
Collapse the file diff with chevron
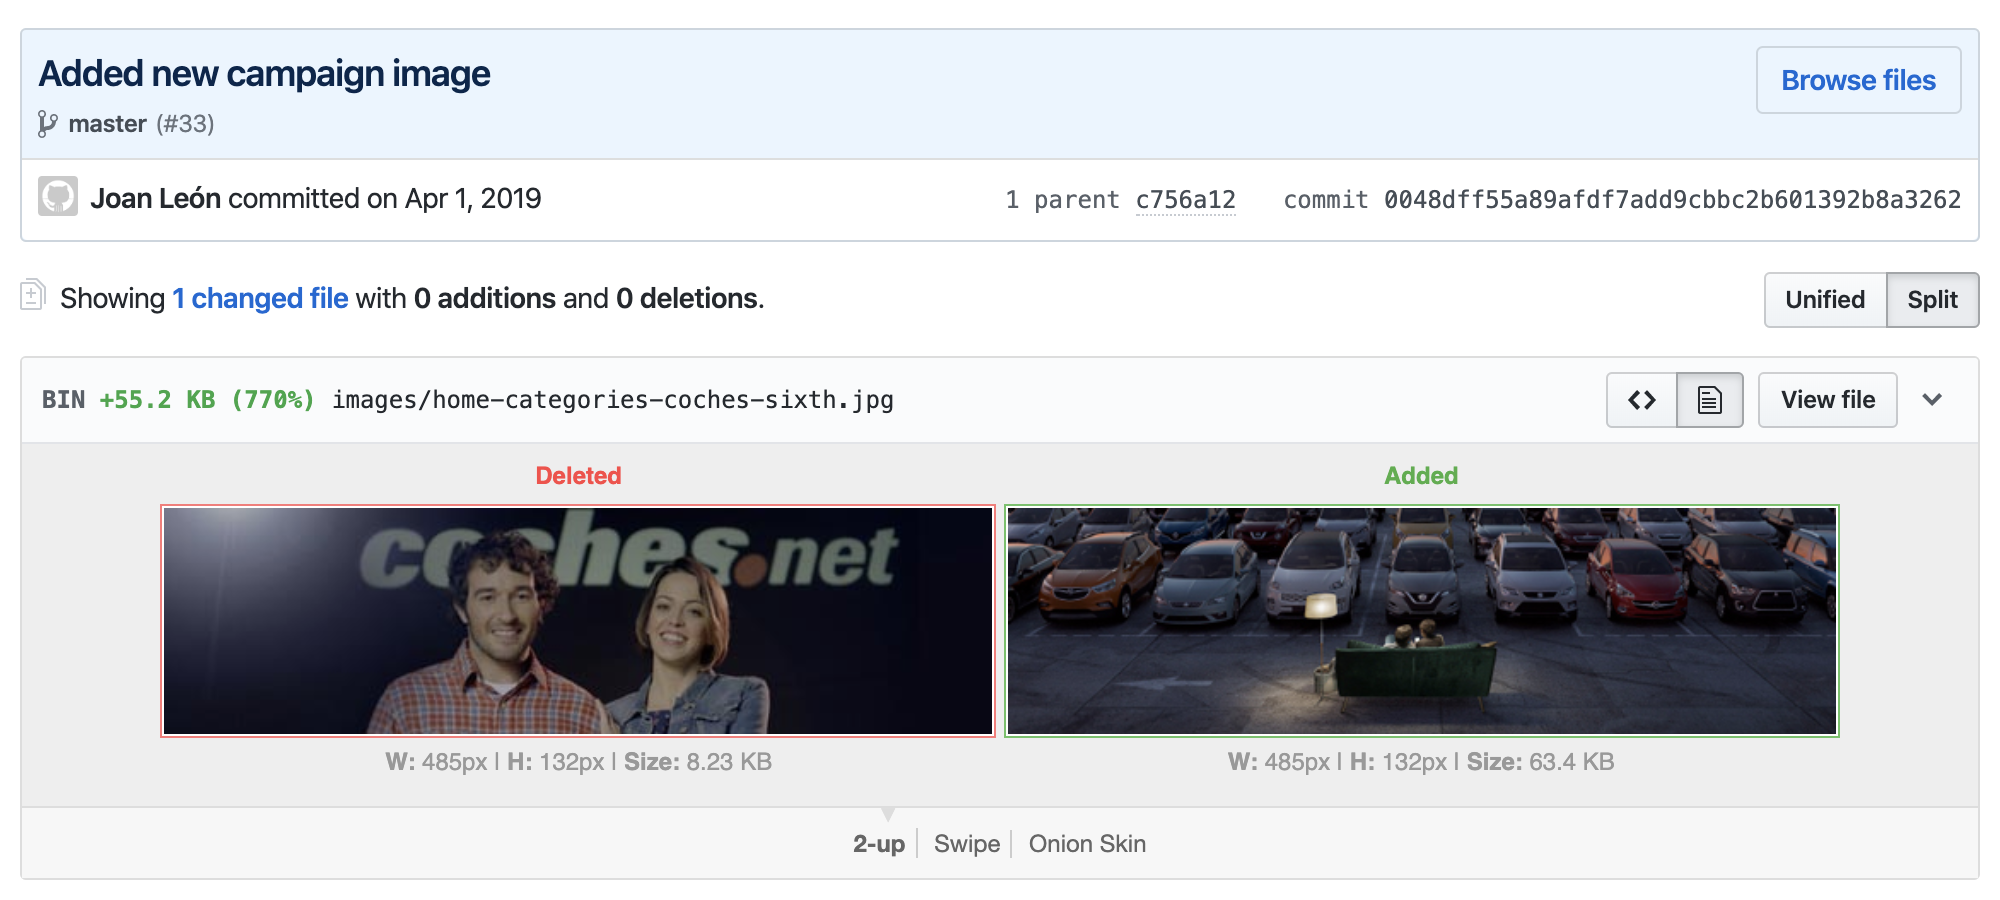coord(1932,400)
